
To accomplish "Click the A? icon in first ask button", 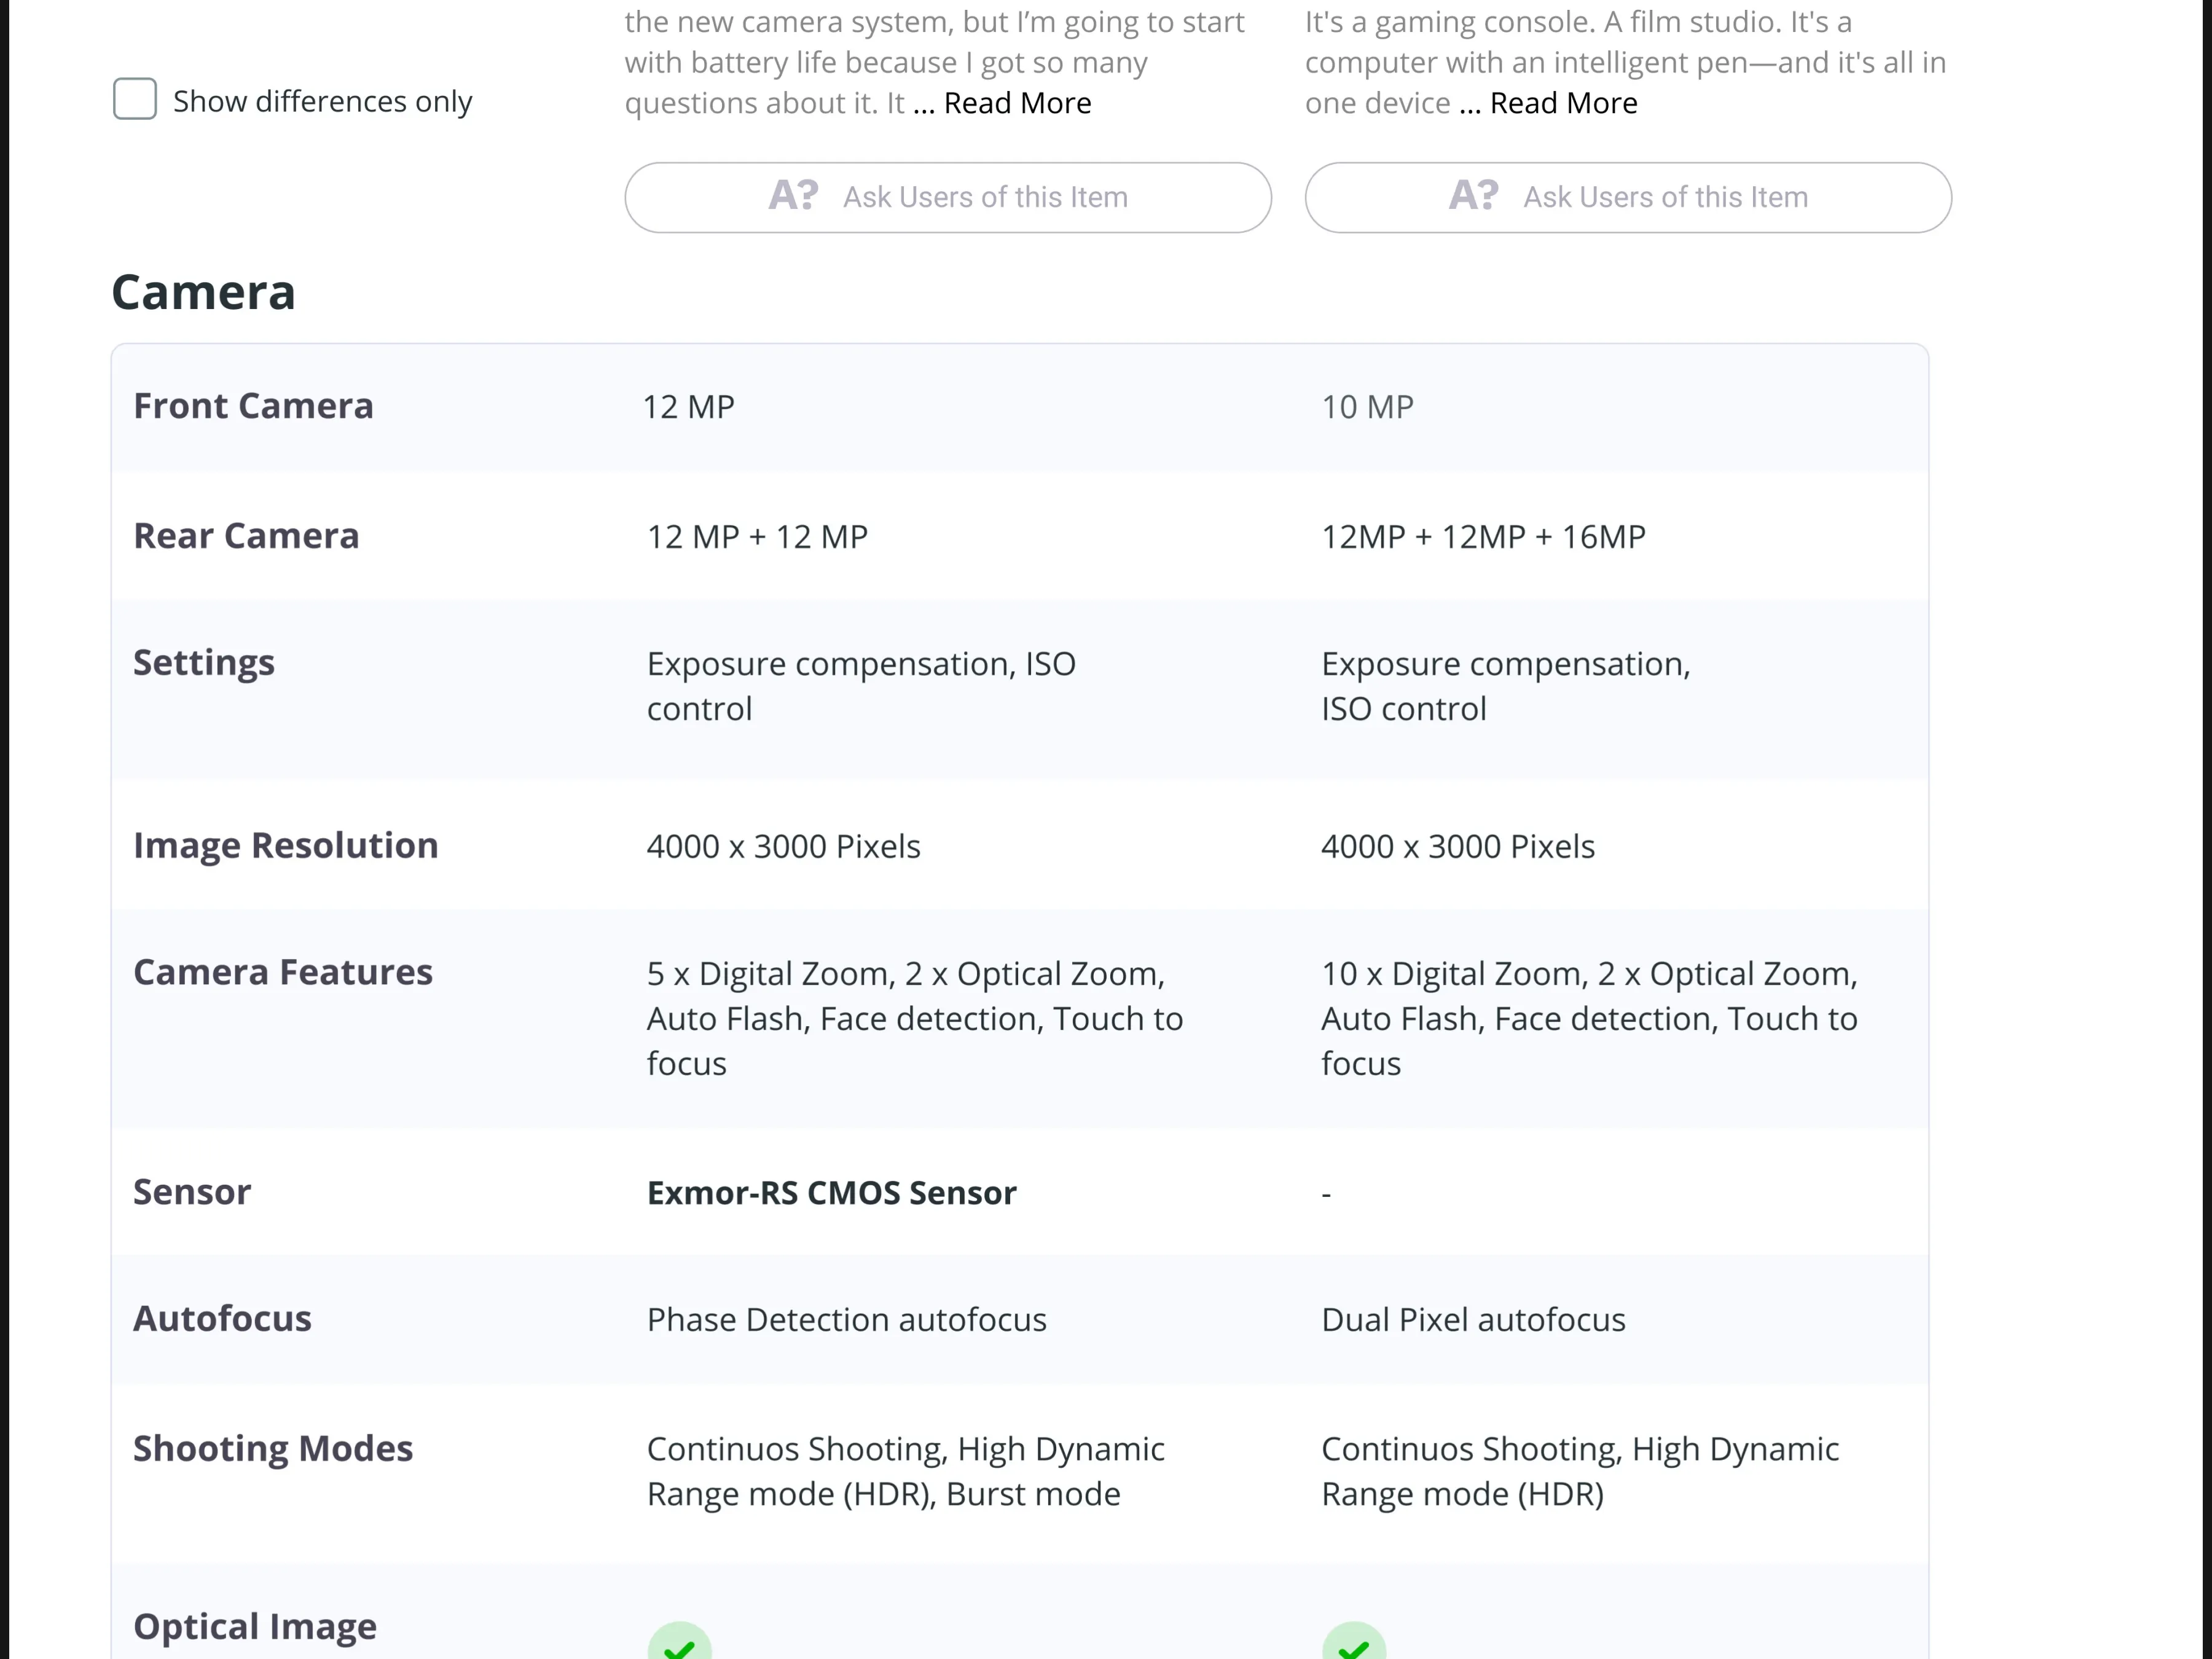I will point(793,196).
